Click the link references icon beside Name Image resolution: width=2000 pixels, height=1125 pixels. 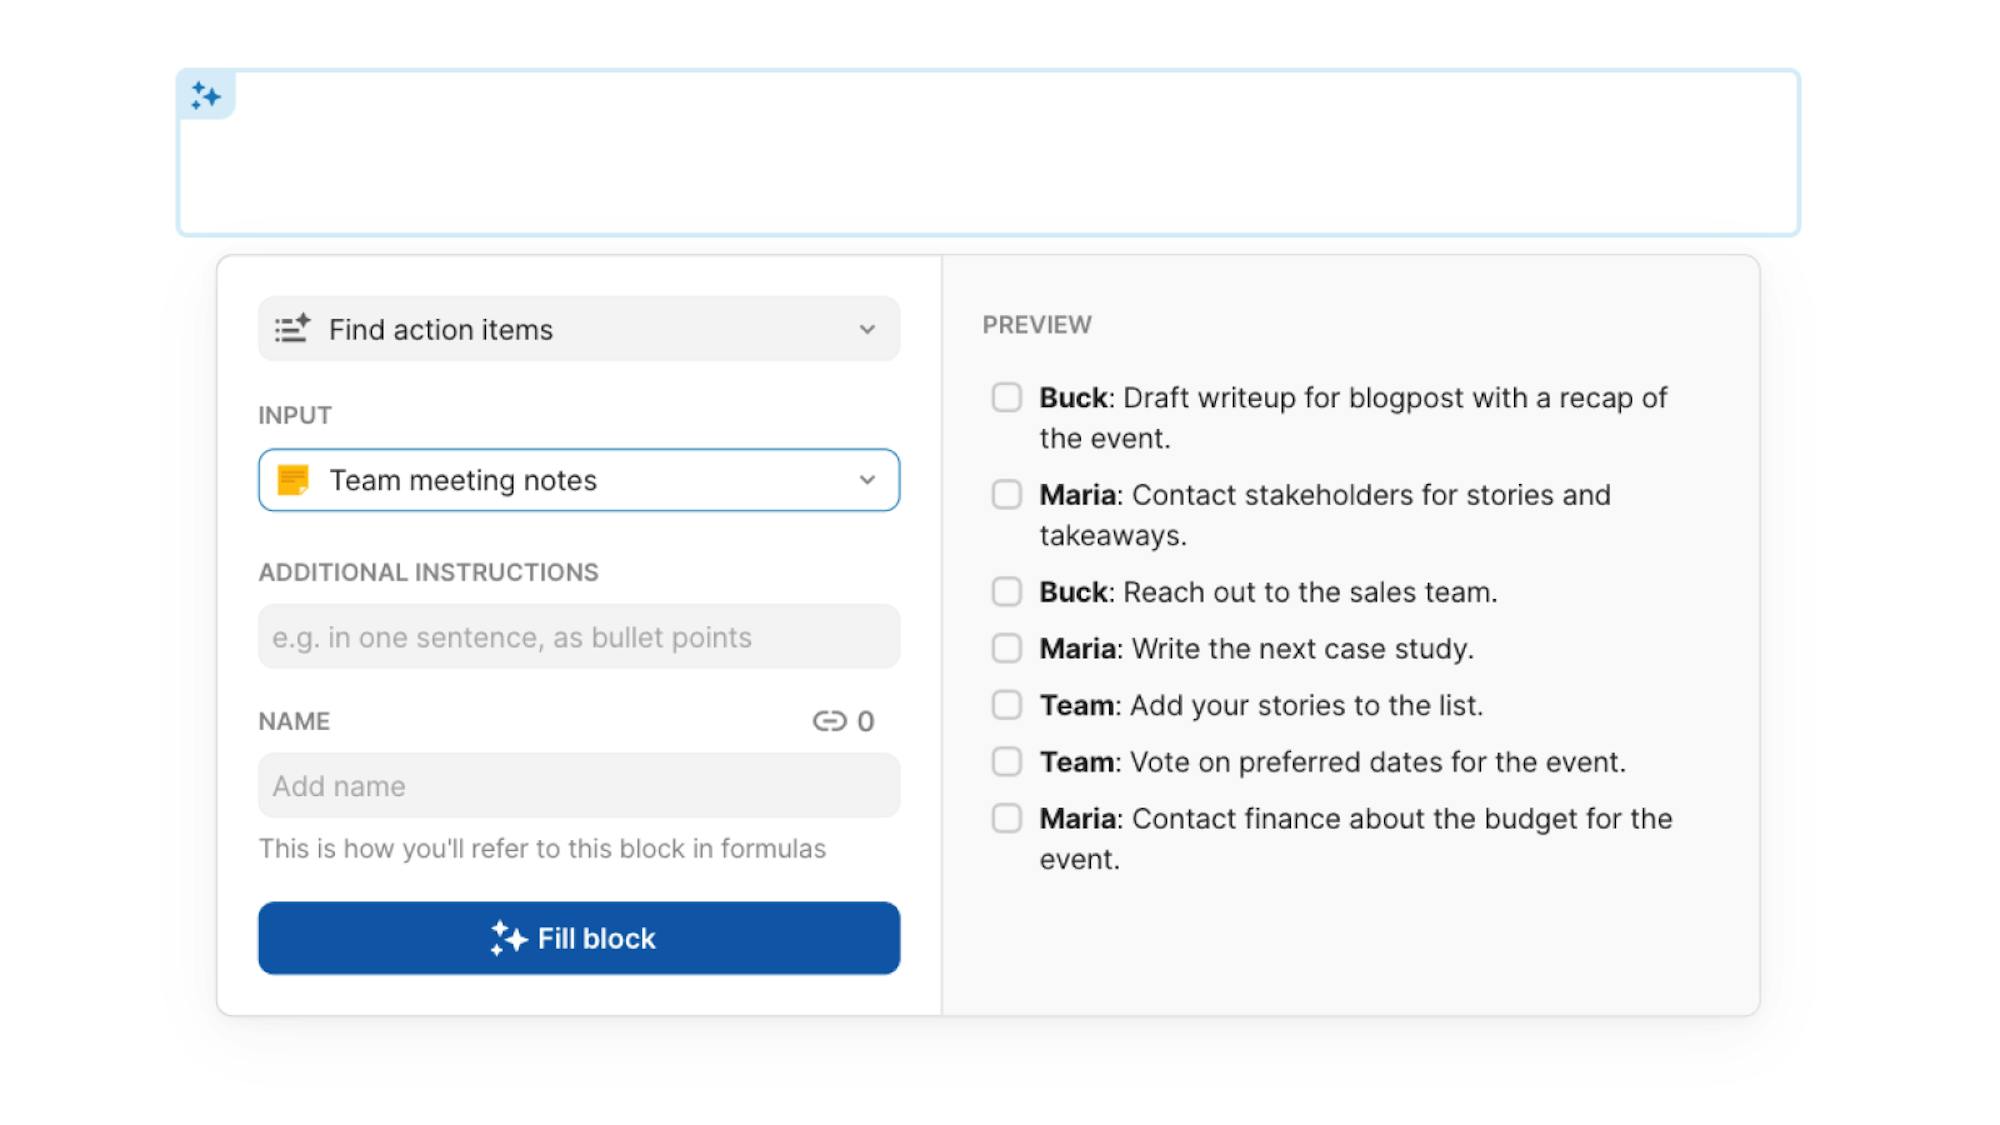[829, 721]
